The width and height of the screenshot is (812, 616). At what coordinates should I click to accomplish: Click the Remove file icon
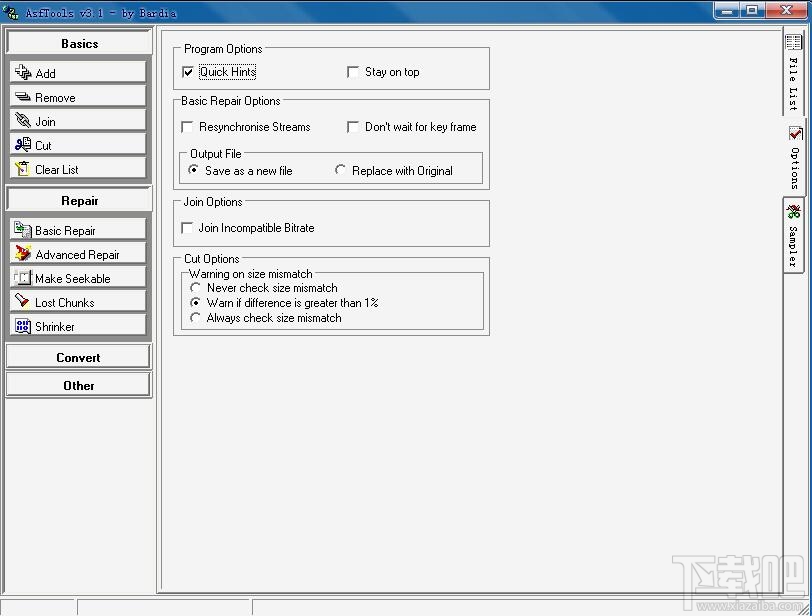coord(22,96)
